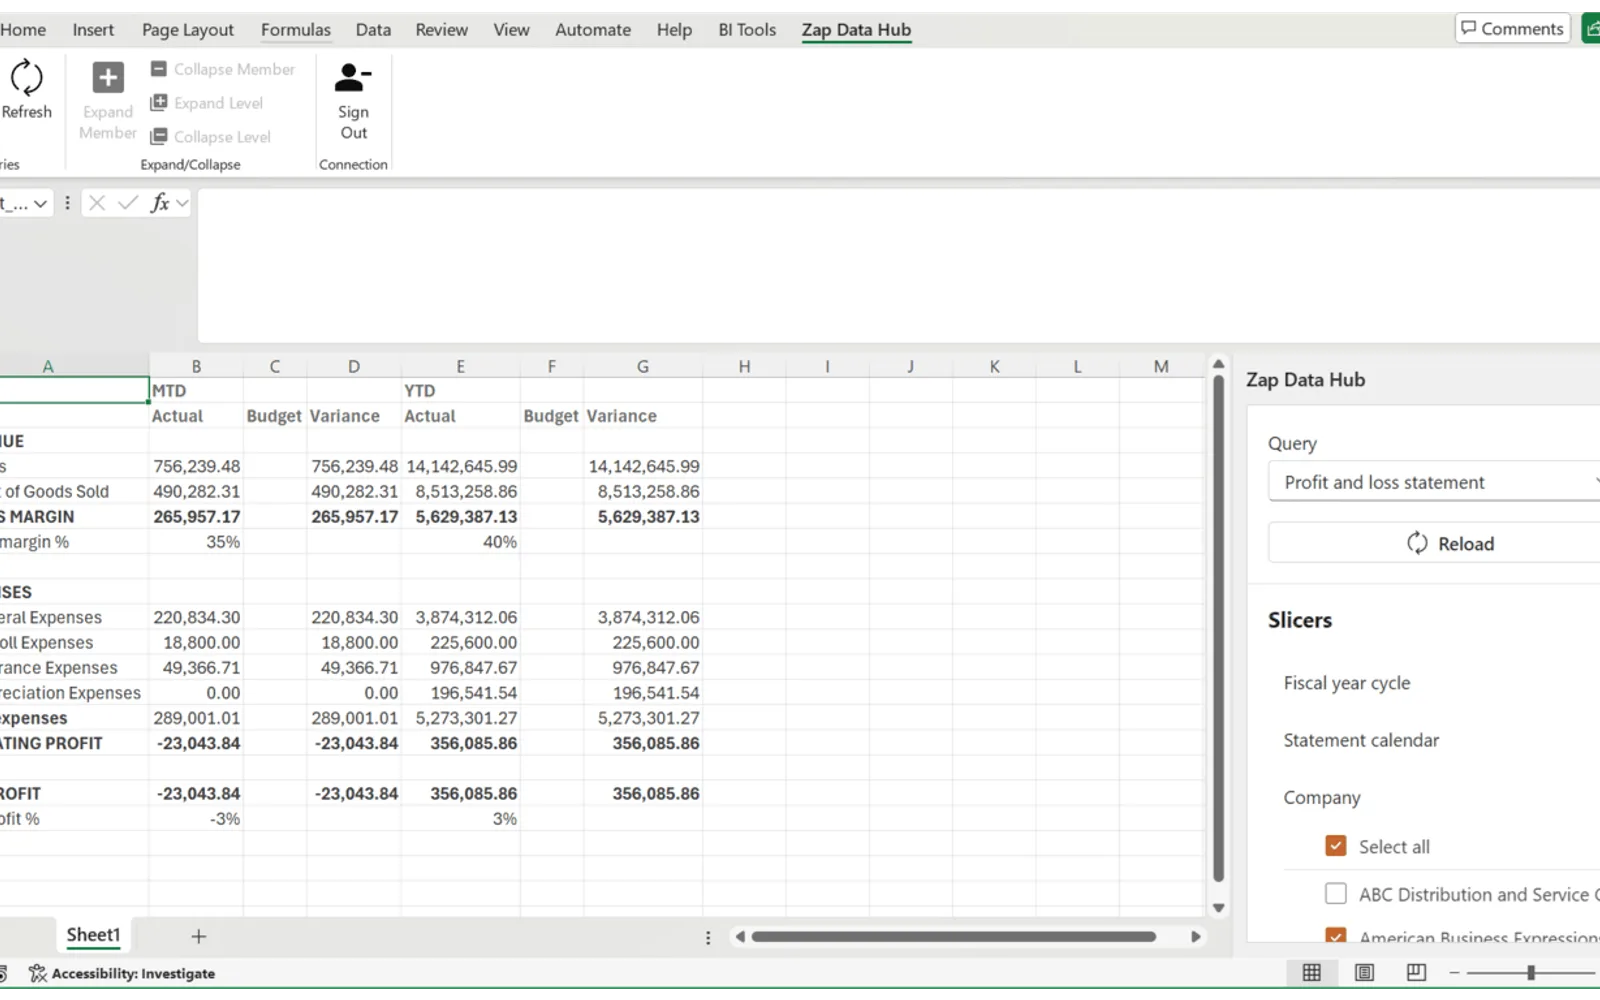Select the Sheet1 worksheet tab
1600x1000 pixels.
[93, 935]
